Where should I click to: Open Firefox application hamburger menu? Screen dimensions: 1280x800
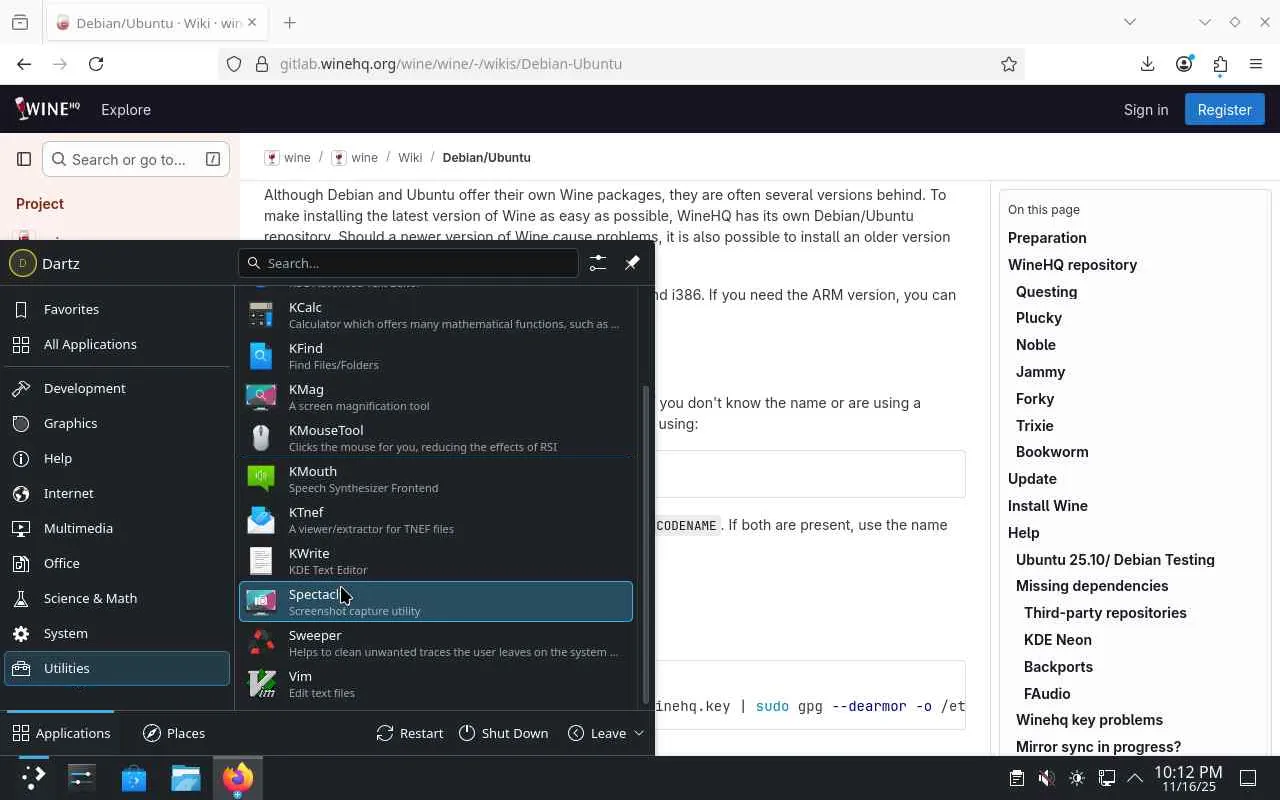pos(1256,64)
